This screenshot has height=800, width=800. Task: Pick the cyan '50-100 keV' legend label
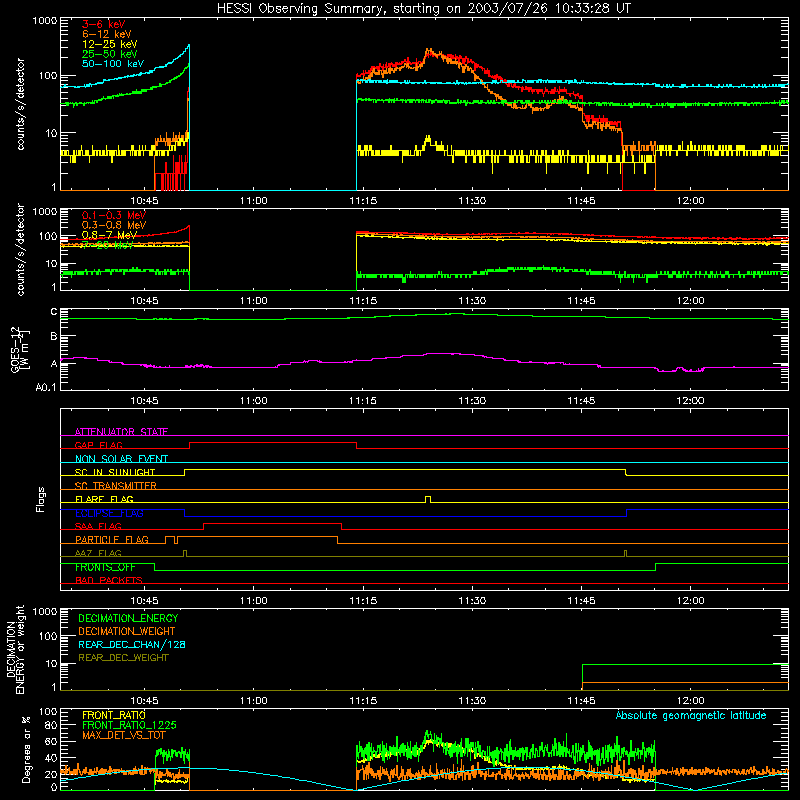[113, 64]
